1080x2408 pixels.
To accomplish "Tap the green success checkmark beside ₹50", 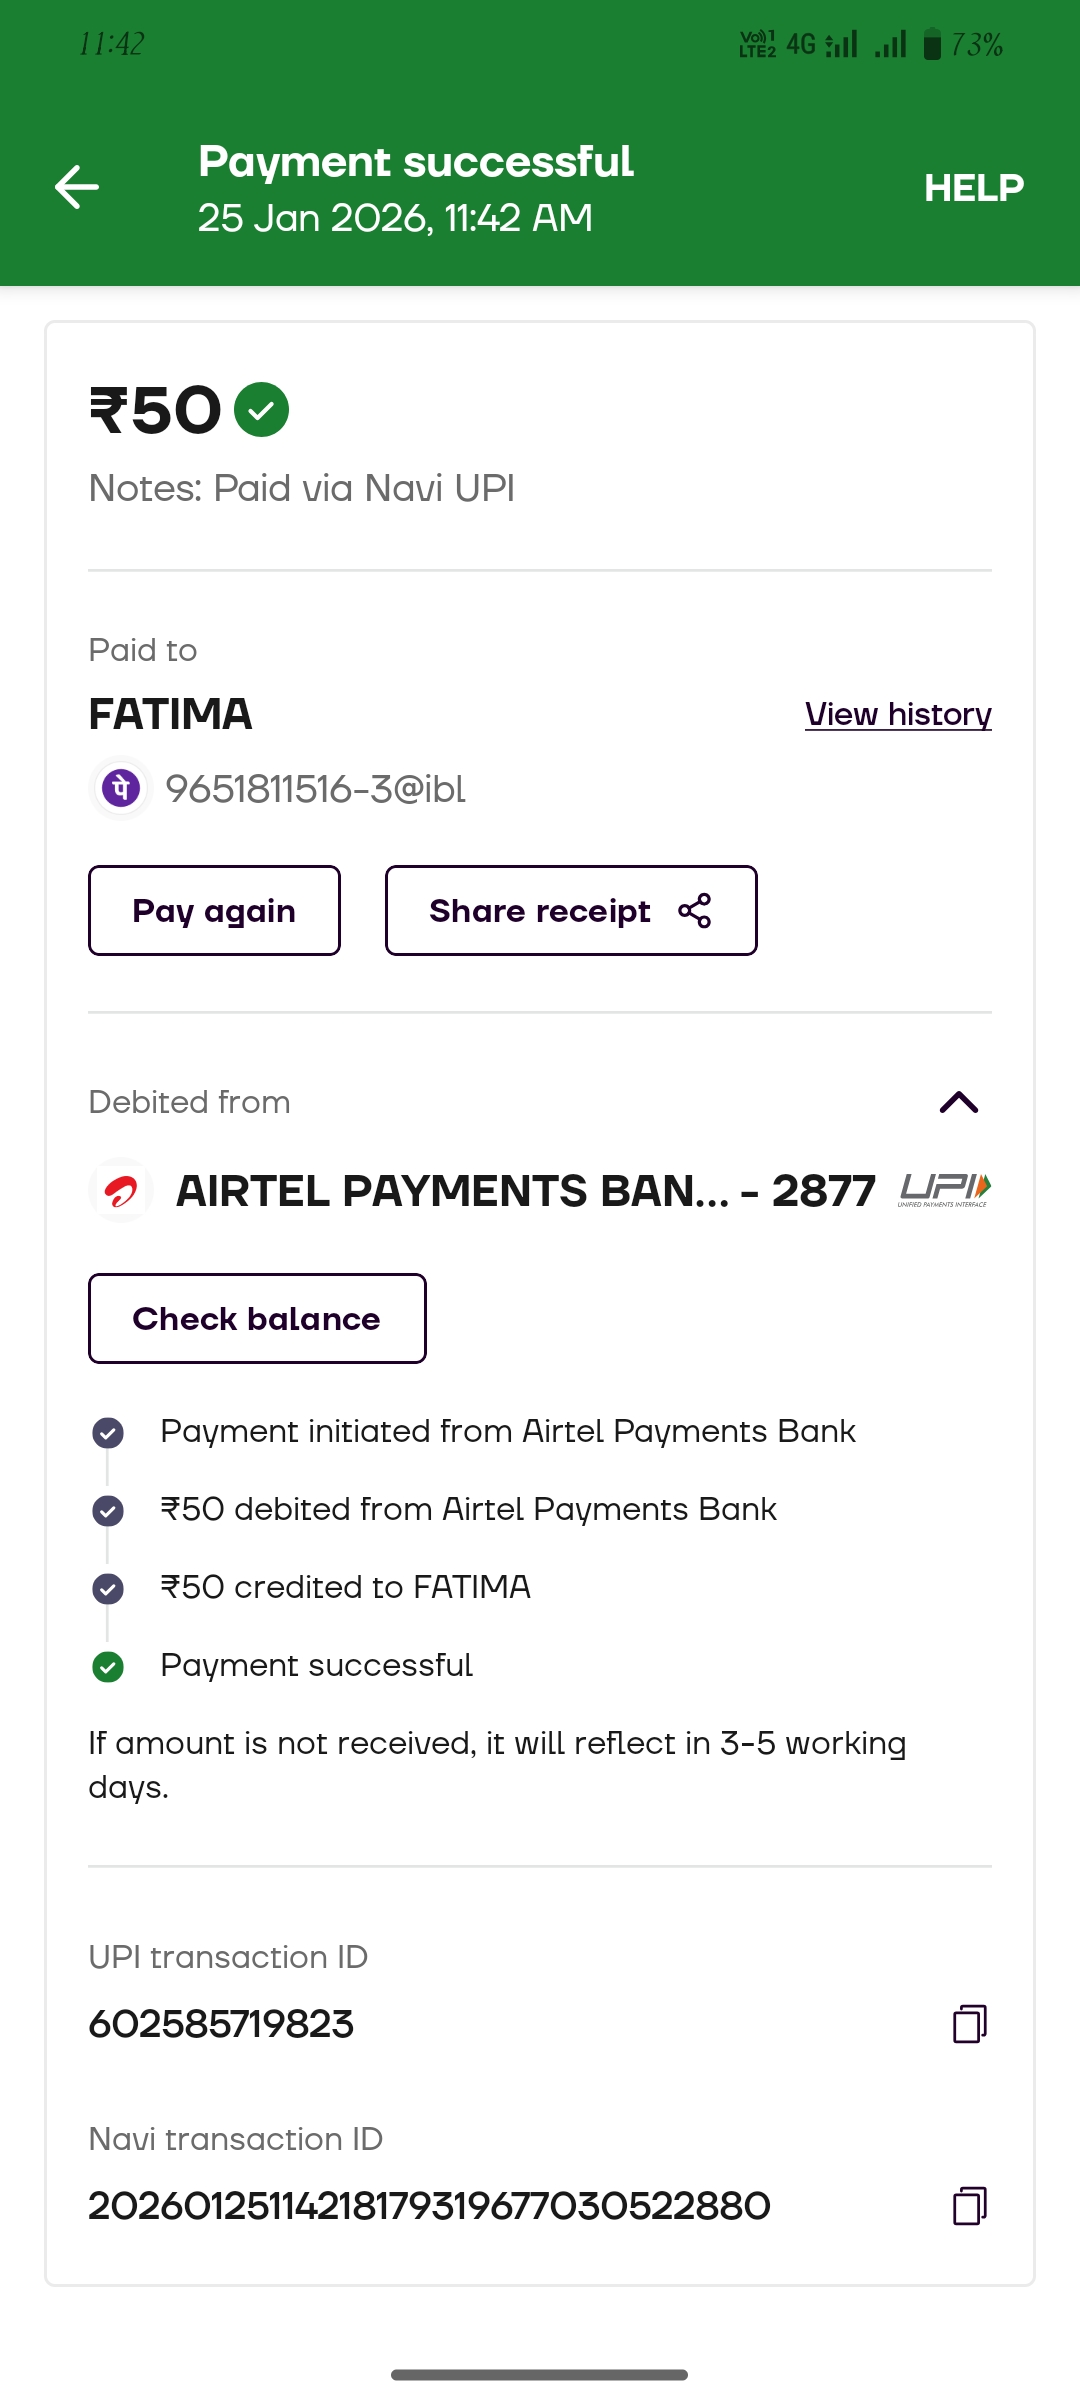I will (x=261, y=410).
